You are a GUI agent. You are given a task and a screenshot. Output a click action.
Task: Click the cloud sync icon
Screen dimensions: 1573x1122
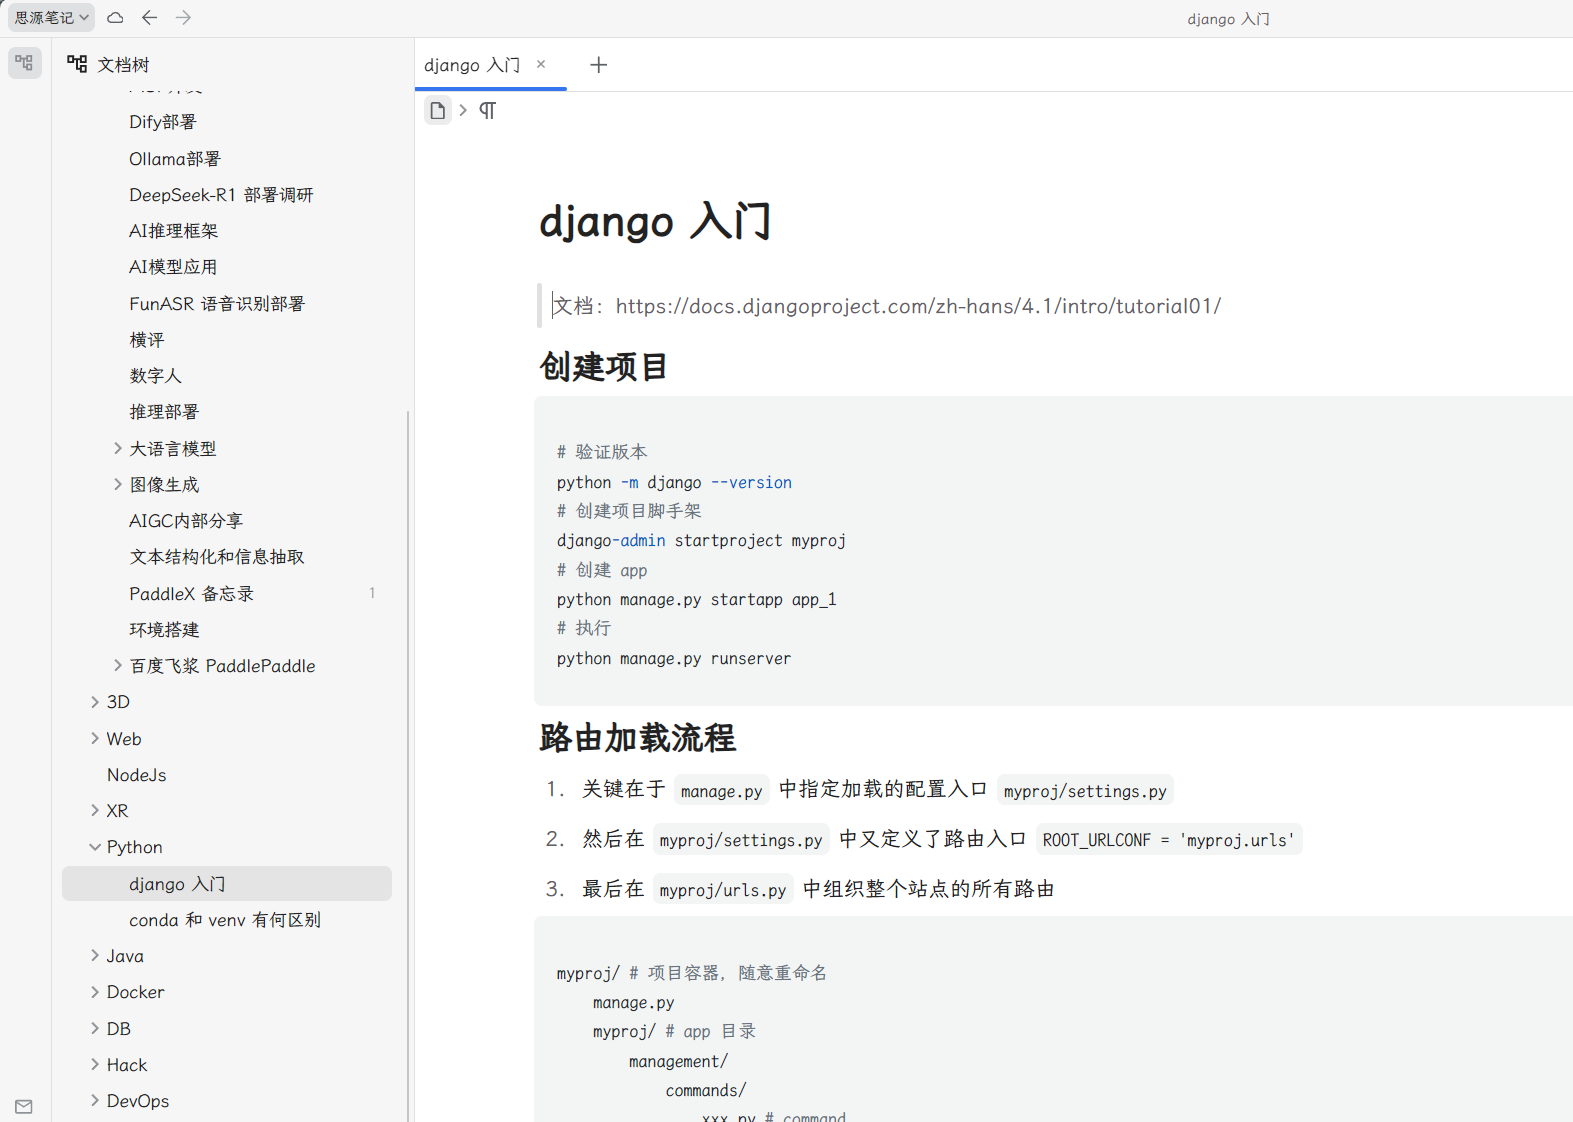pos(115,18)
